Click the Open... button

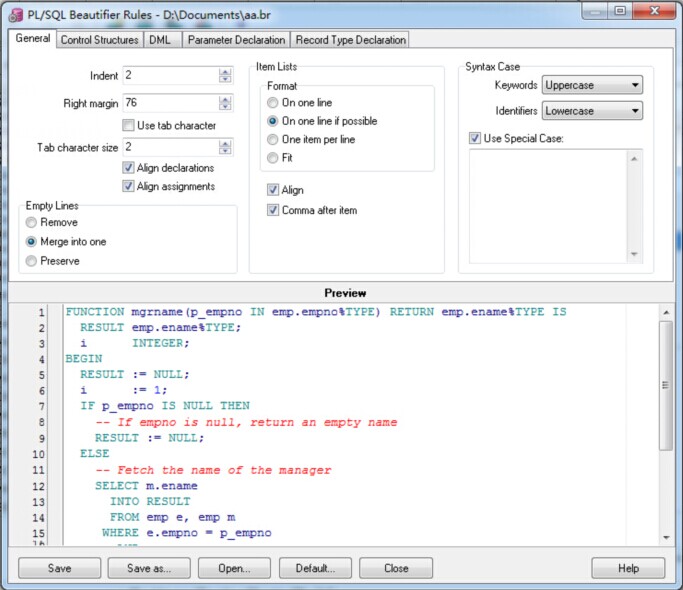(234, 568)
